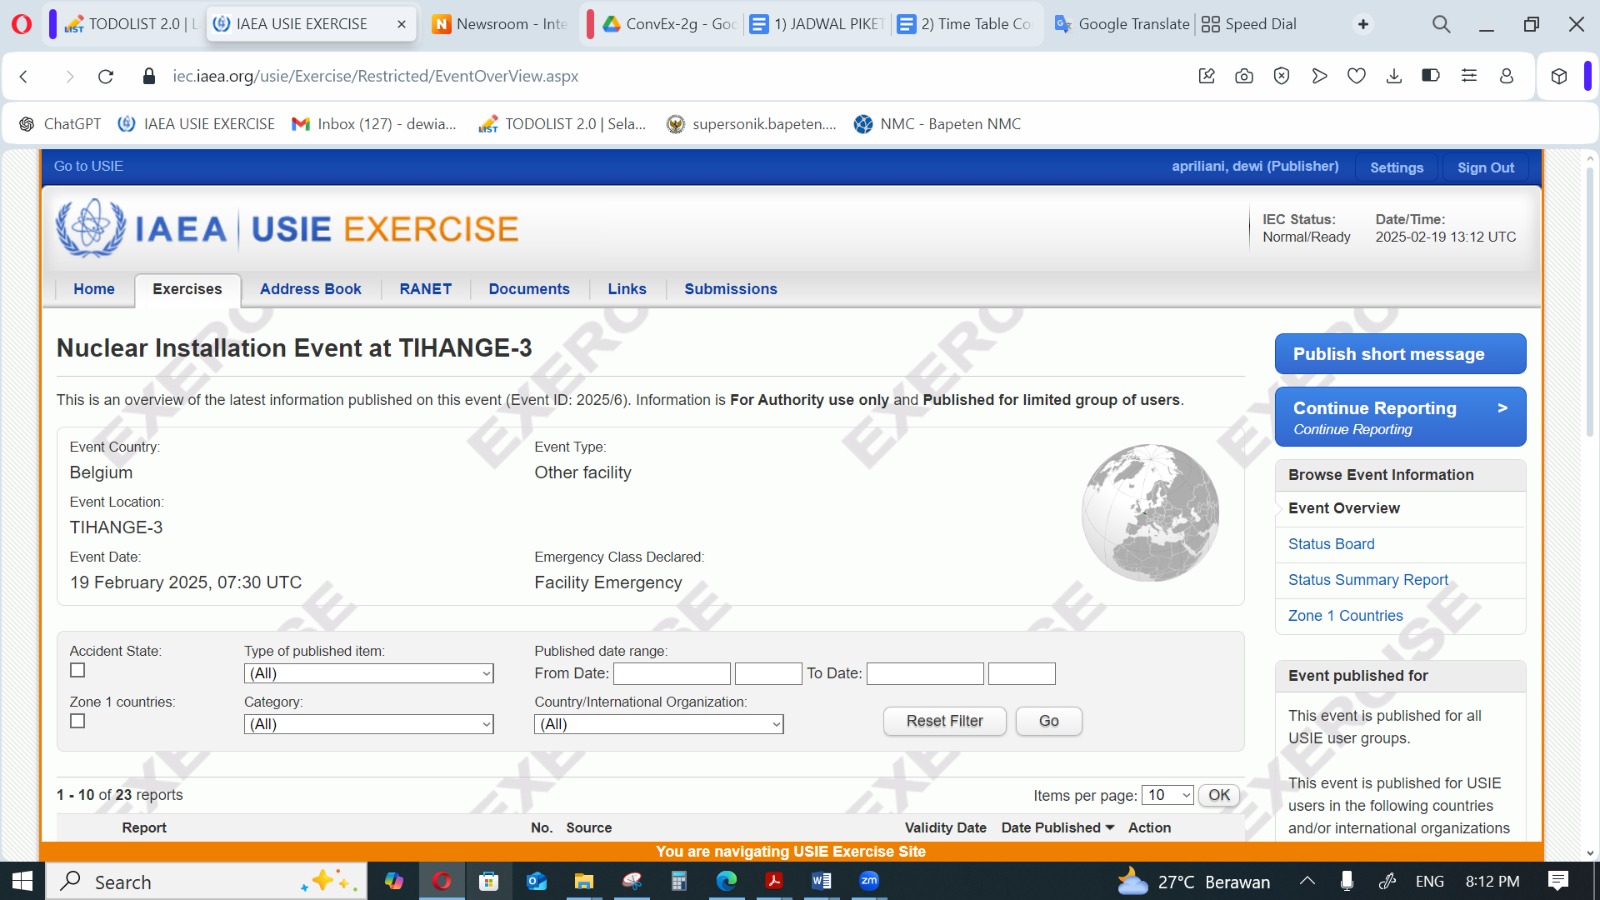Sort by Date Published column arrow
Image resolution: width=1600 pixels, height=900 pixels.
[x=1110, y=828]
